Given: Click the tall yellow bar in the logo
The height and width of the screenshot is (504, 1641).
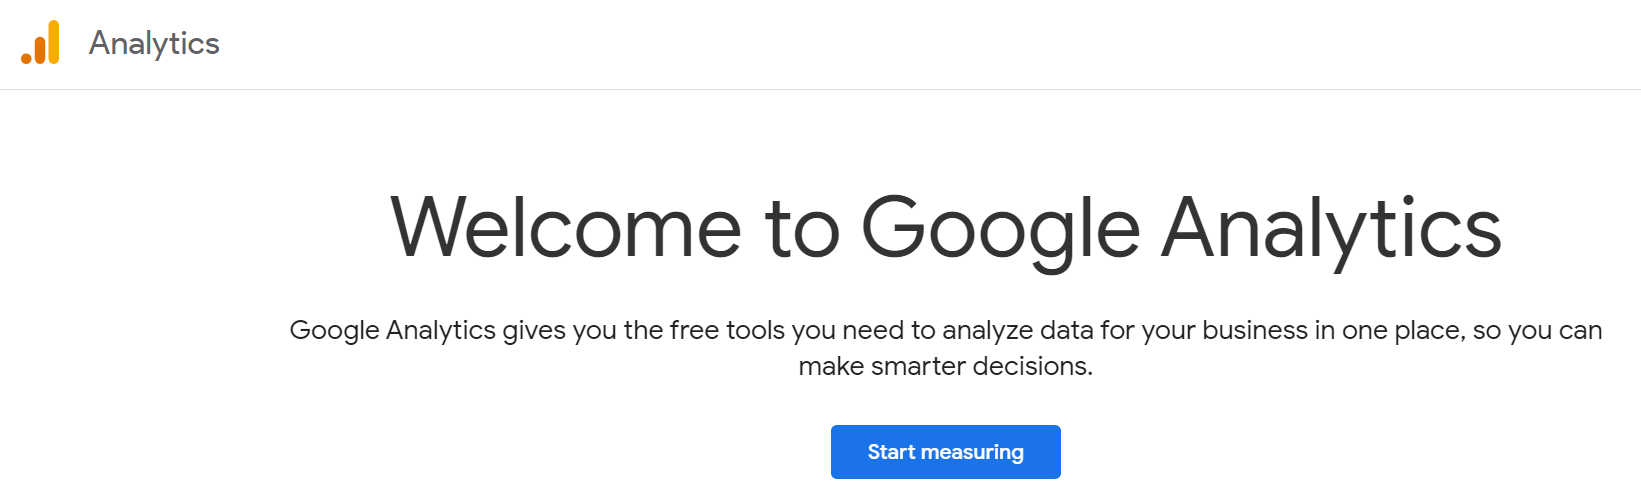Looking at the screenshot, I should tap(53, 42).
